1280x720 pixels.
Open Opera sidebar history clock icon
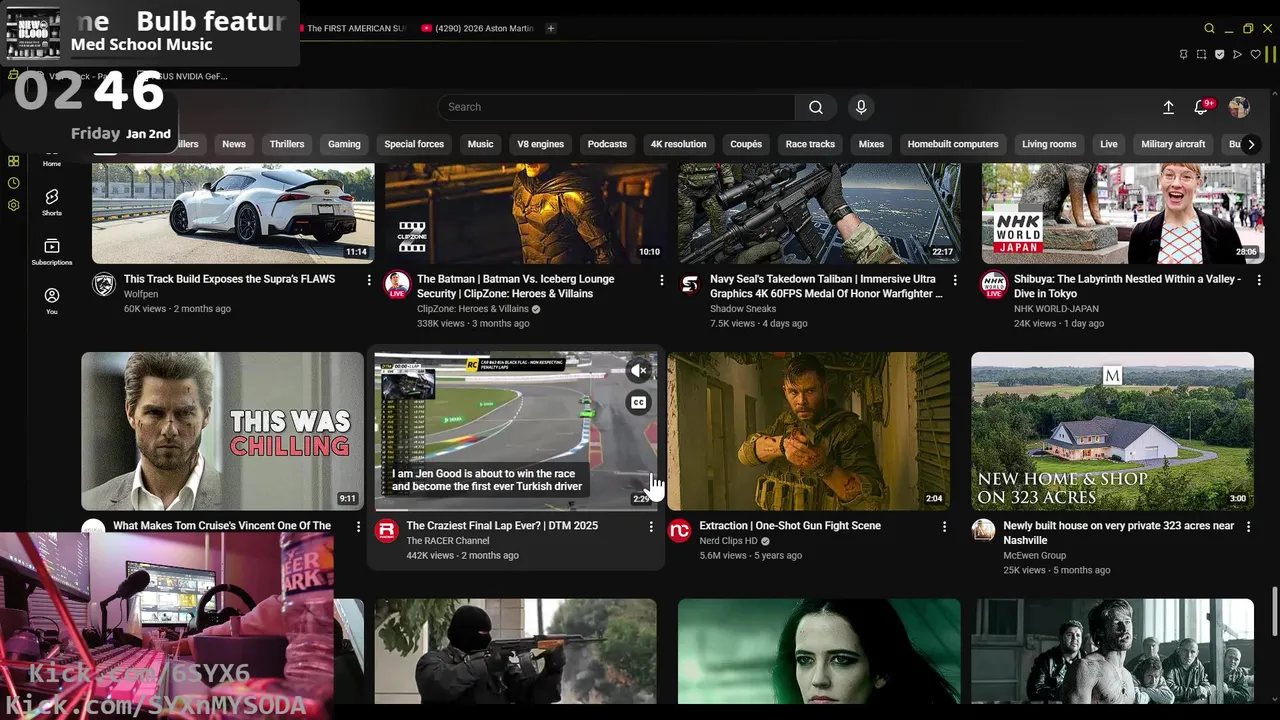click(13, 183)
